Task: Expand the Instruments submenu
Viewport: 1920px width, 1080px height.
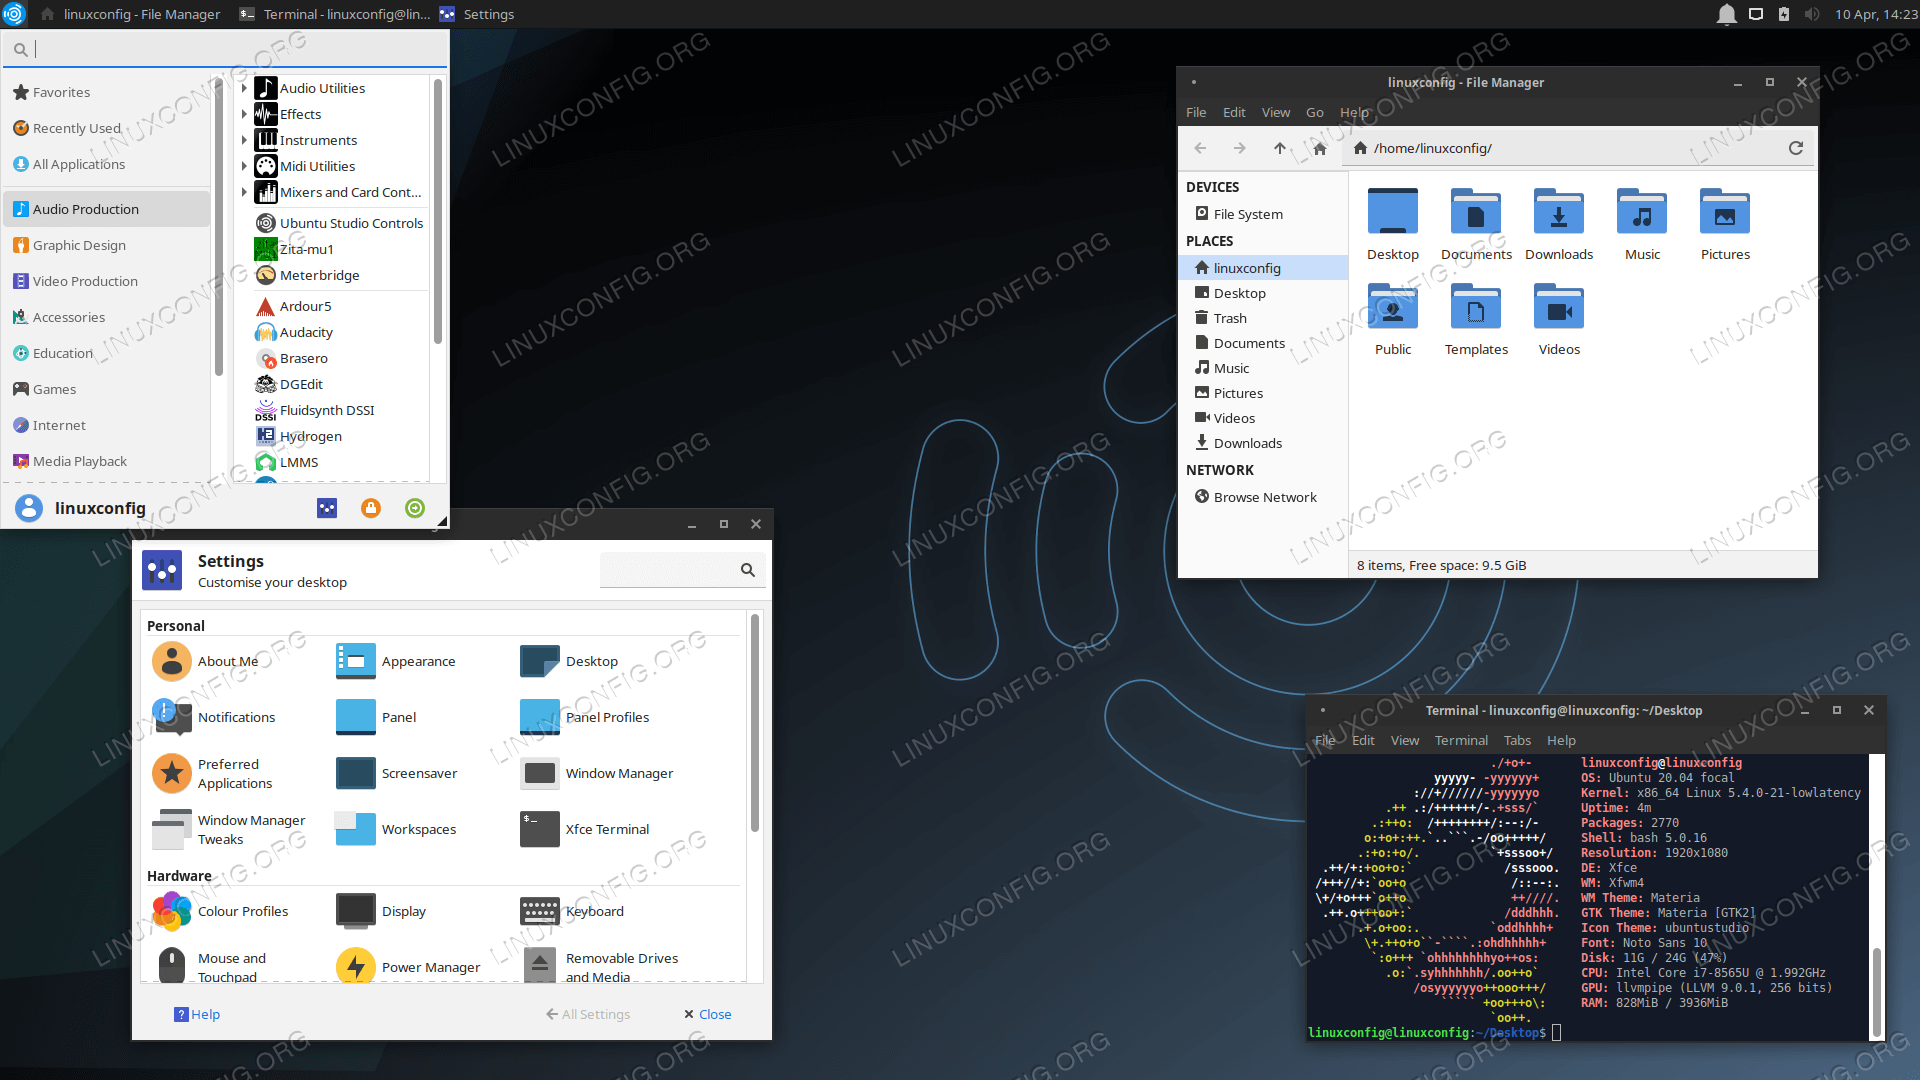Action: point(244,140)
